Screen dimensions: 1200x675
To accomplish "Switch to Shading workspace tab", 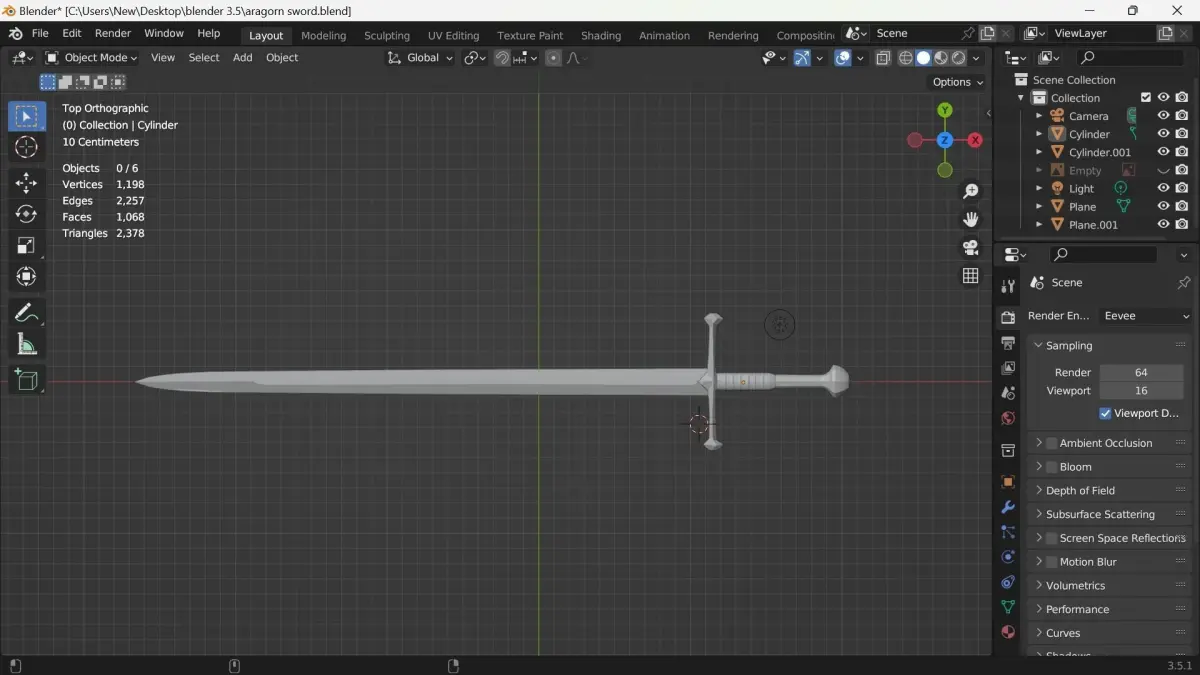I will click(601, 35).
